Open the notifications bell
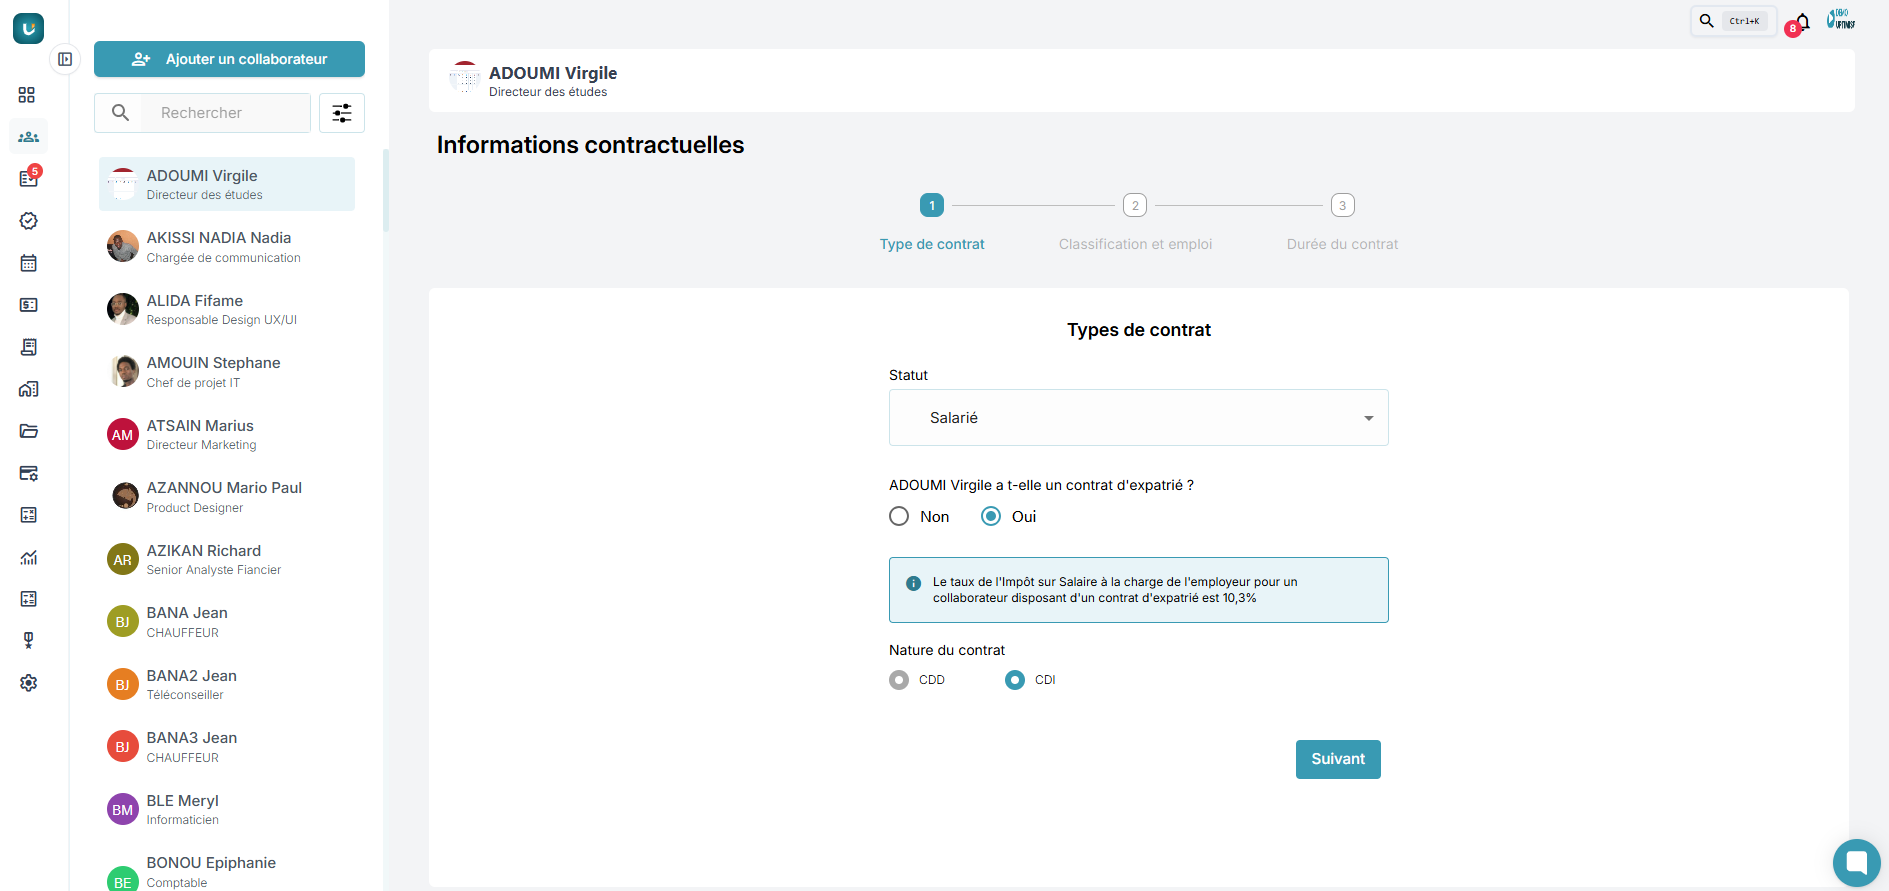The image size is (1889, 891). pyautogui.click(x=1803, y=21)
